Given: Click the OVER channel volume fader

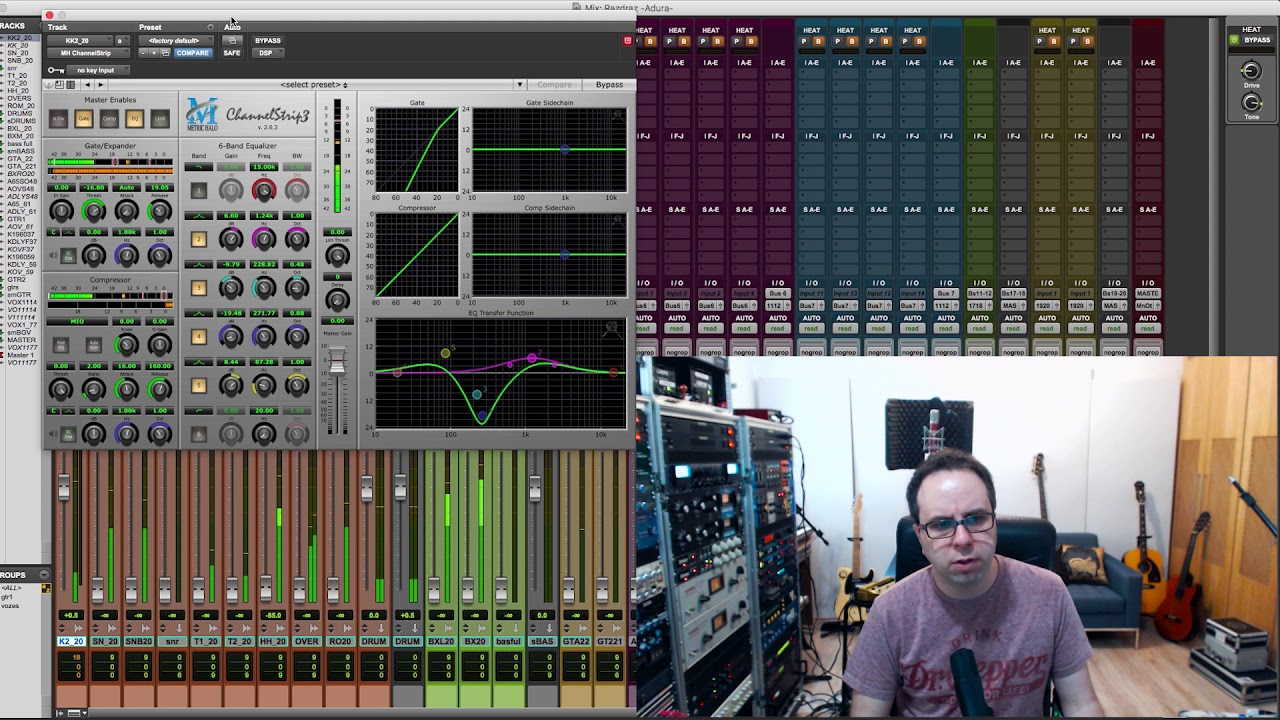Looking at the screenshot, I should [x=299, y=588].
